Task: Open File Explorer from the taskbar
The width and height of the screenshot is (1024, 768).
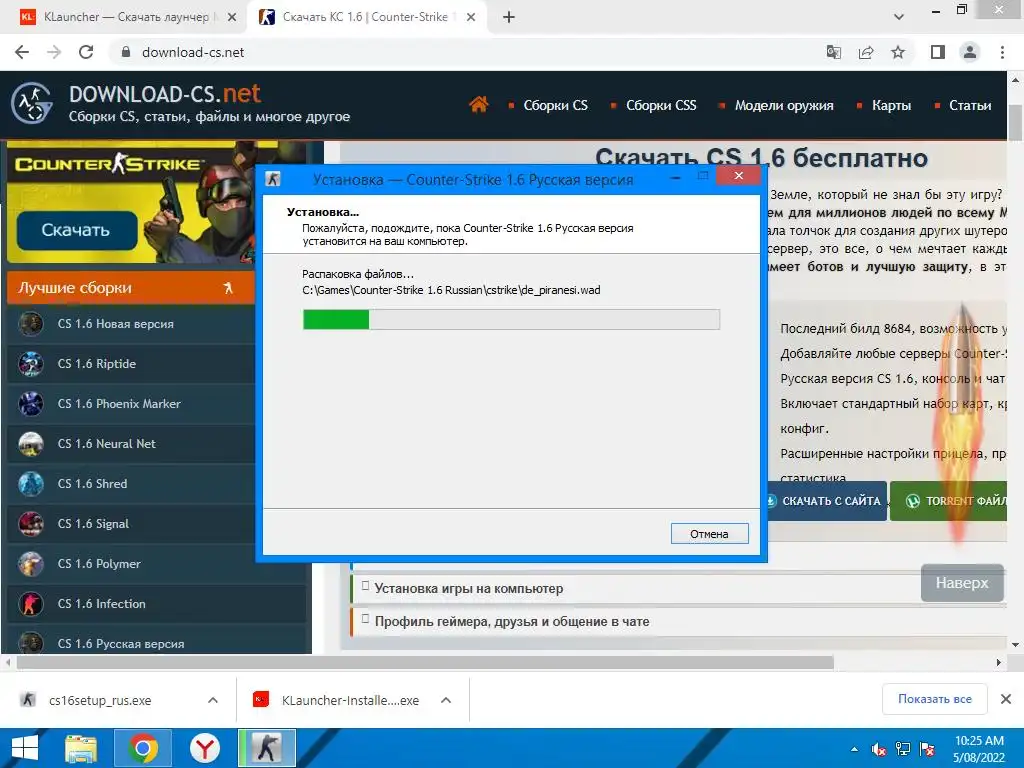Action: click(x=81, y=748)
